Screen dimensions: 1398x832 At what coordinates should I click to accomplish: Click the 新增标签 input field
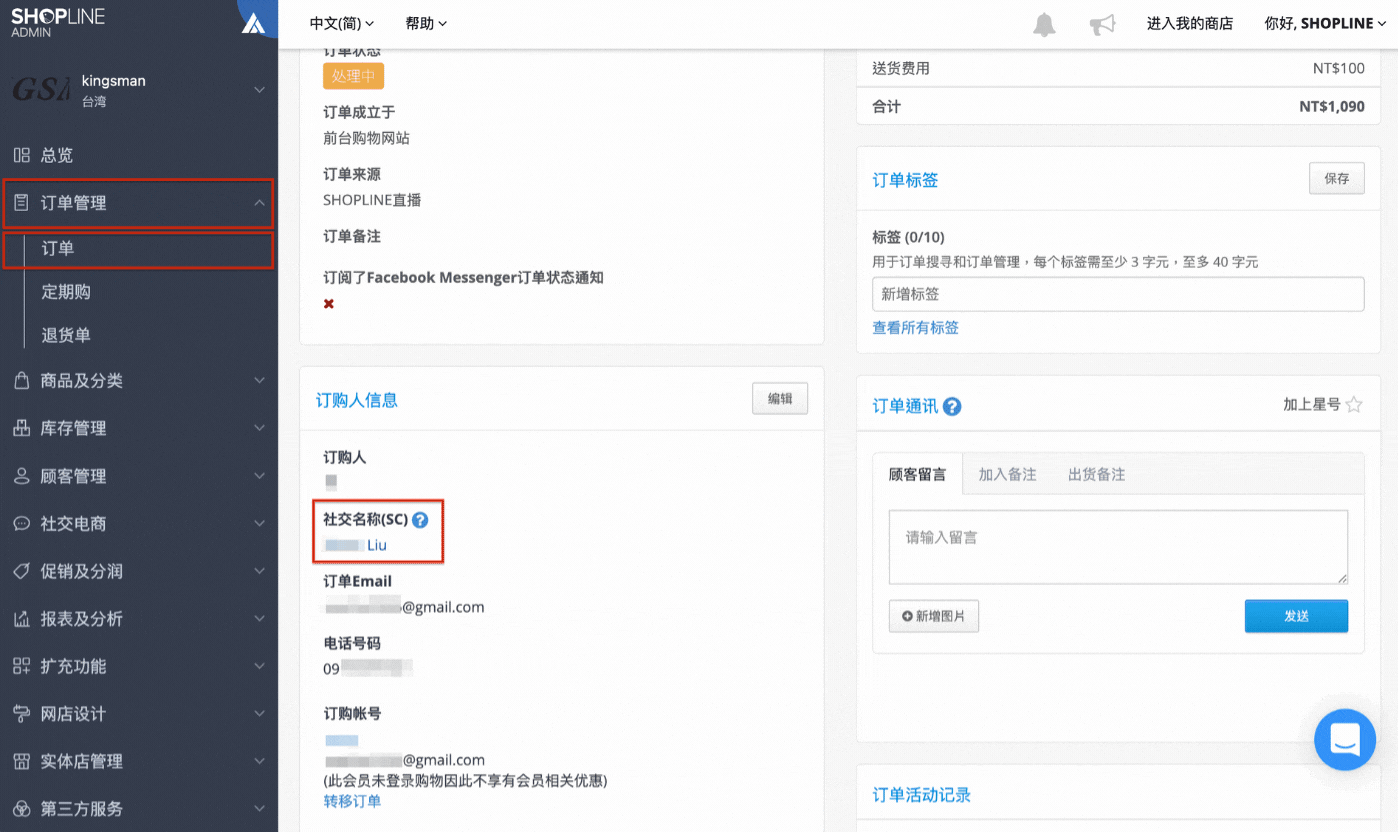click(1118, 294)
